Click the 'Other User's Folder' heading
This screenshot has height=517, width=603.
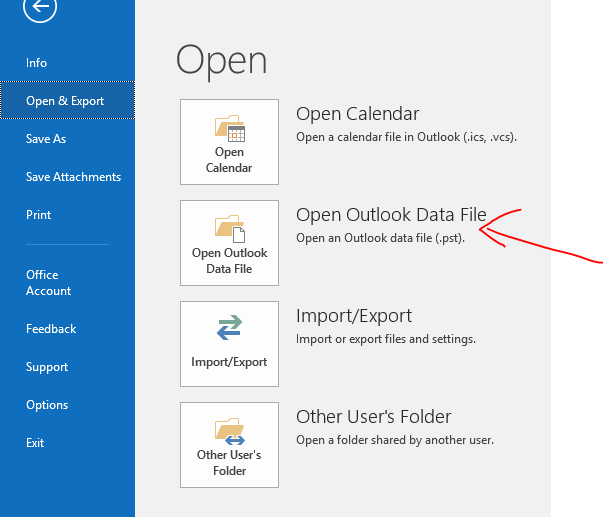point(373,417)
